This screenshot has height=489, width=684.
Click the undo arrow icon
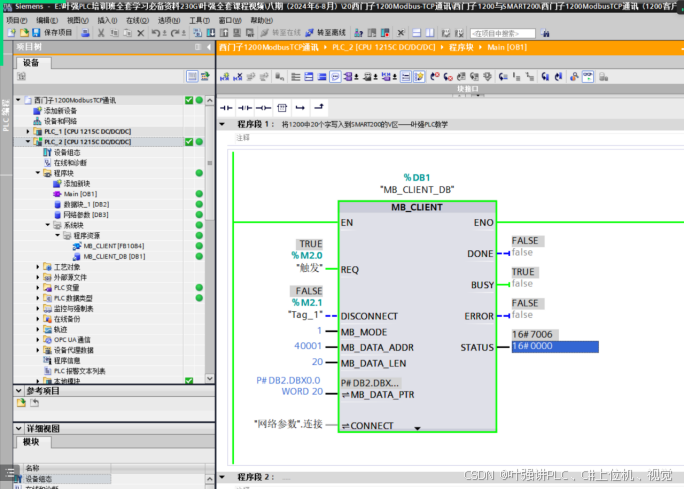point(156,33)
